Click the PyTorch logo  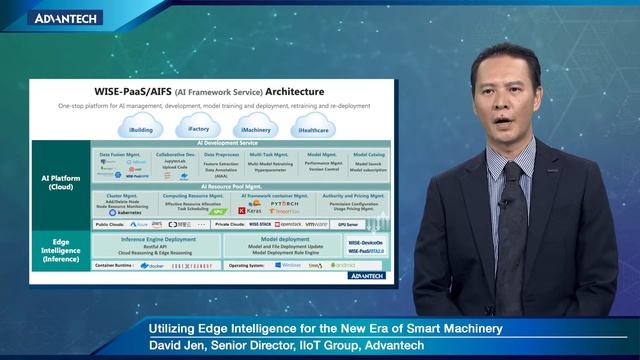284,203
